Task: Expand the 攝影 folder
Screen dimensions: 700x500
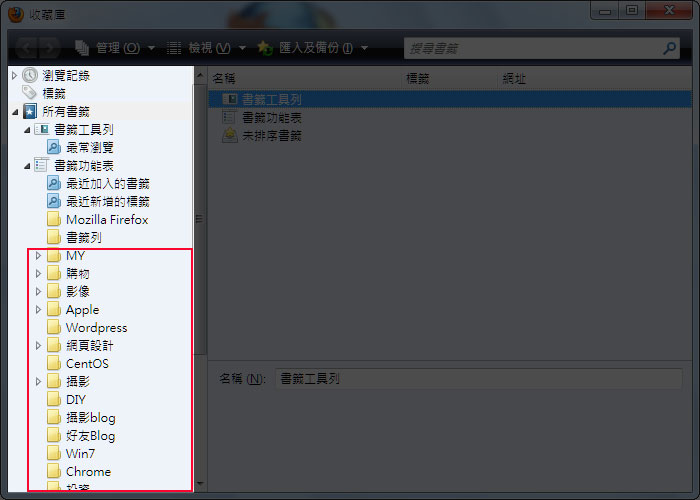Action: (x=38, y=382)
